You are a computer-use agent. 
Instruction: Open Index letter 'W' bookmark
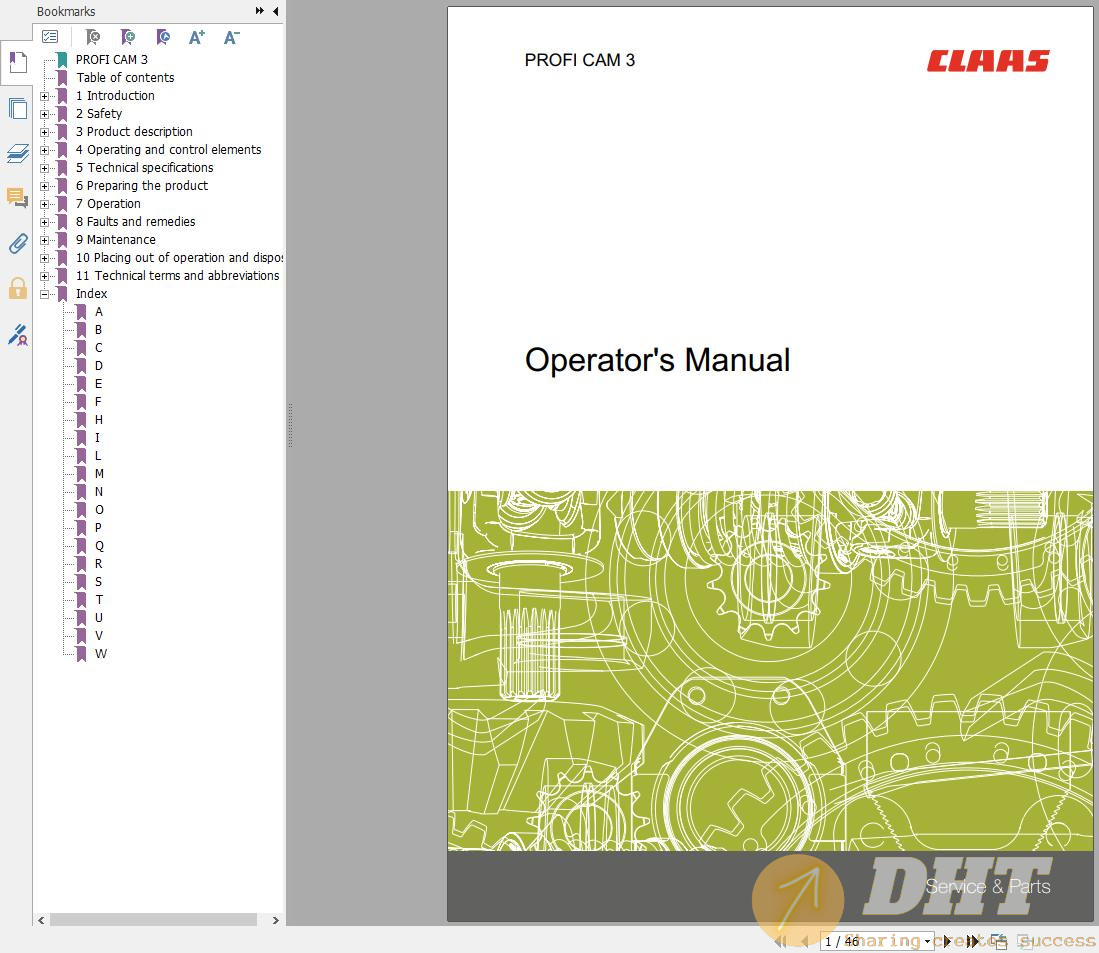(101, 654)
